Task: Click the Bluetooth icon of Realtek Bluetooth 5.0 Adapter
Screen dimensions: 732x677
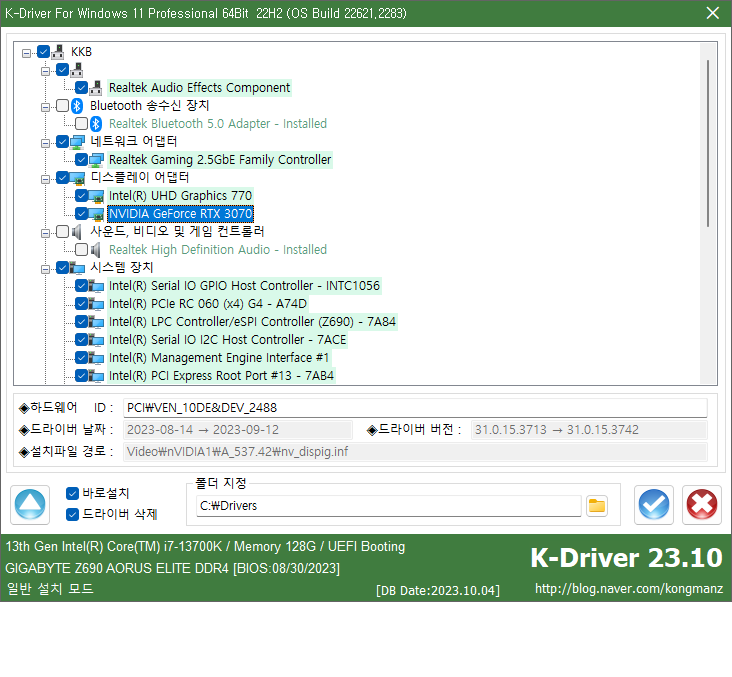Action: (96, 124)
